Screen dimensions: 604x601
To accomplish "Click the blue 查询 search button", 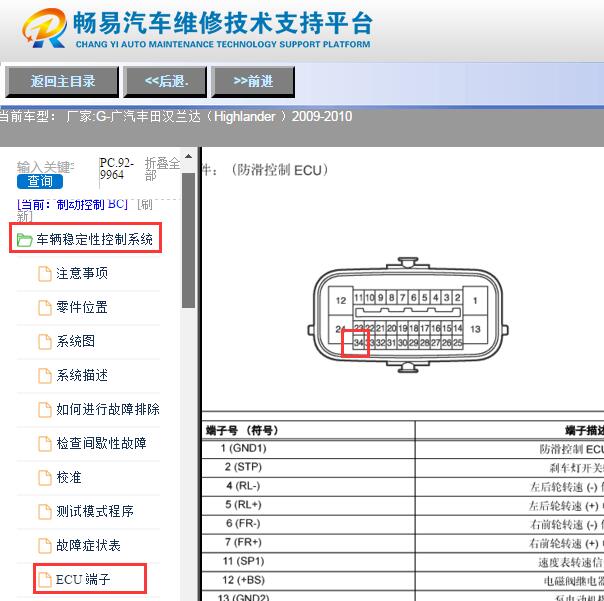I will coord(40,181).
